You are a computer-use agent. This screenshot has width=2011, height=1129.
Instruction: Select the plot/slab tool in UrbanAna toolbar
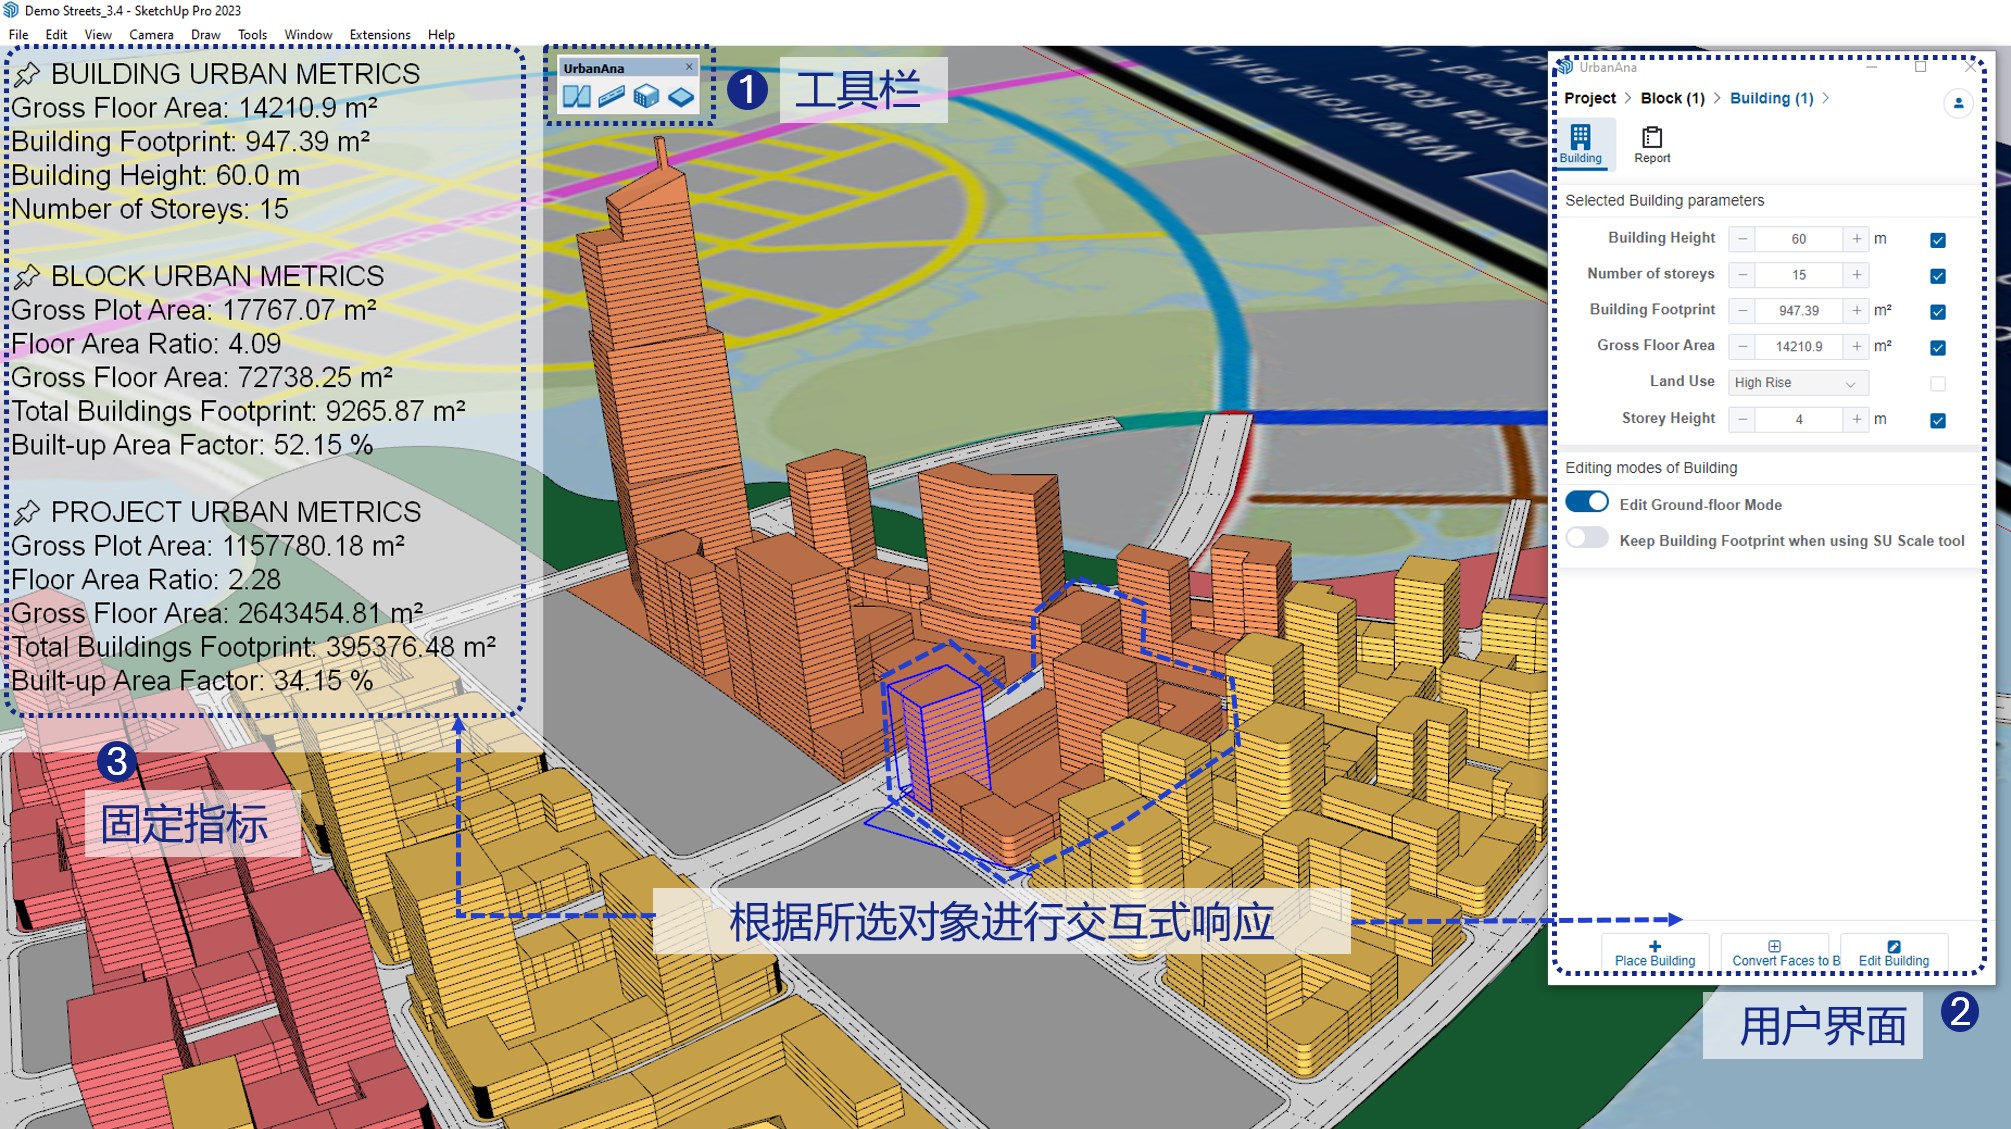[x=681, y=97]
